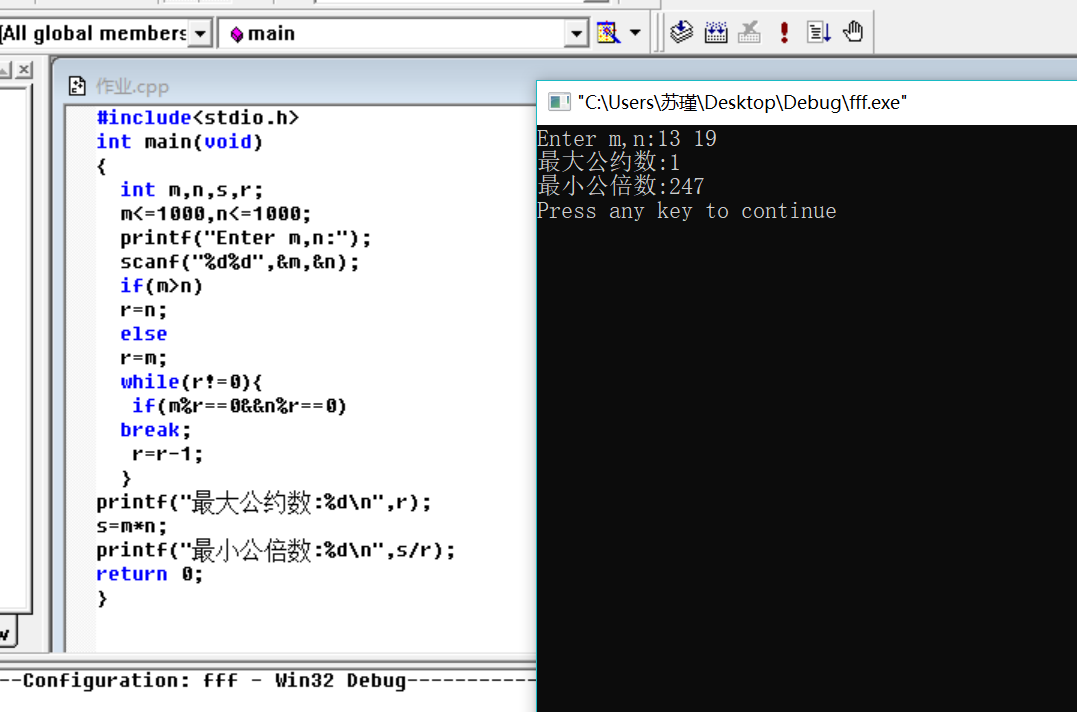
Task: Expand the WizardBar actions arrow menu
Action: [635, 32]
